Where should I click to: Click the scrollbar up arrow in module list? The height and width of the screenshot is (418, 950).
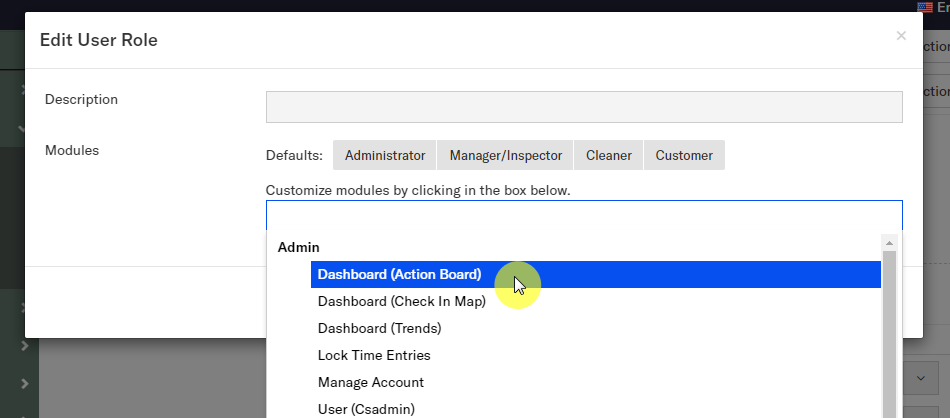(x=888, y=243)
